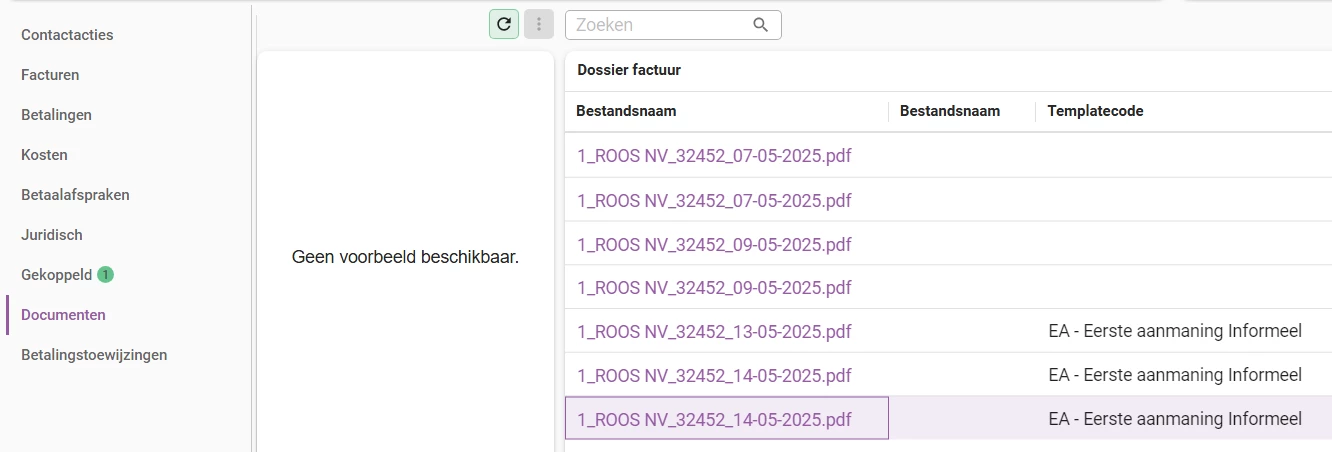
Task: Open Contactacties in the sidebar
Action: (x=67, y=35)
